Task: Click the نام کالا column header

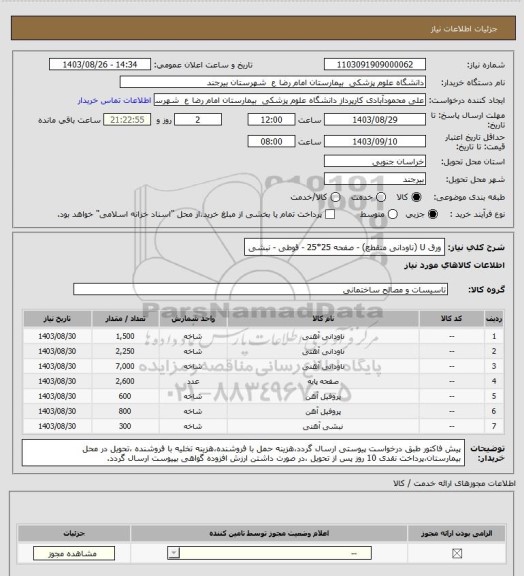Action: (323, 319)
